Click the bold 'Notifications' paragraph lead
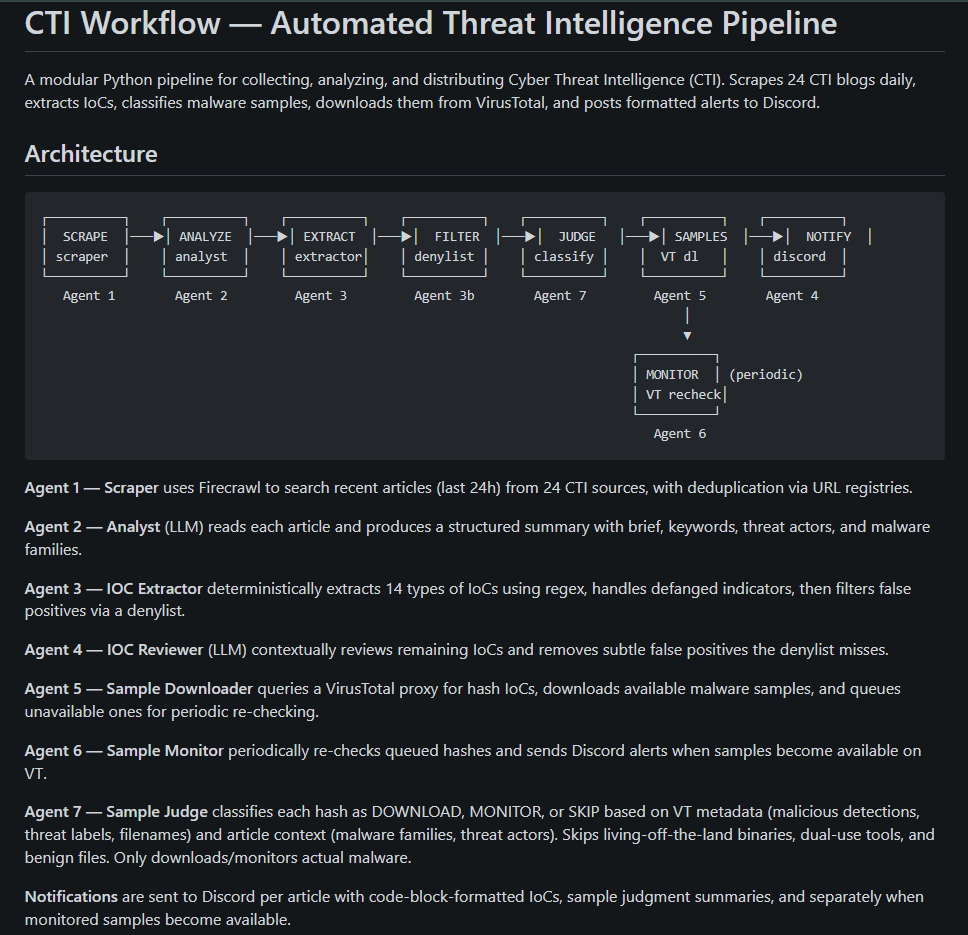Viewport: 968px width, 935px height. tap(71, 896)
